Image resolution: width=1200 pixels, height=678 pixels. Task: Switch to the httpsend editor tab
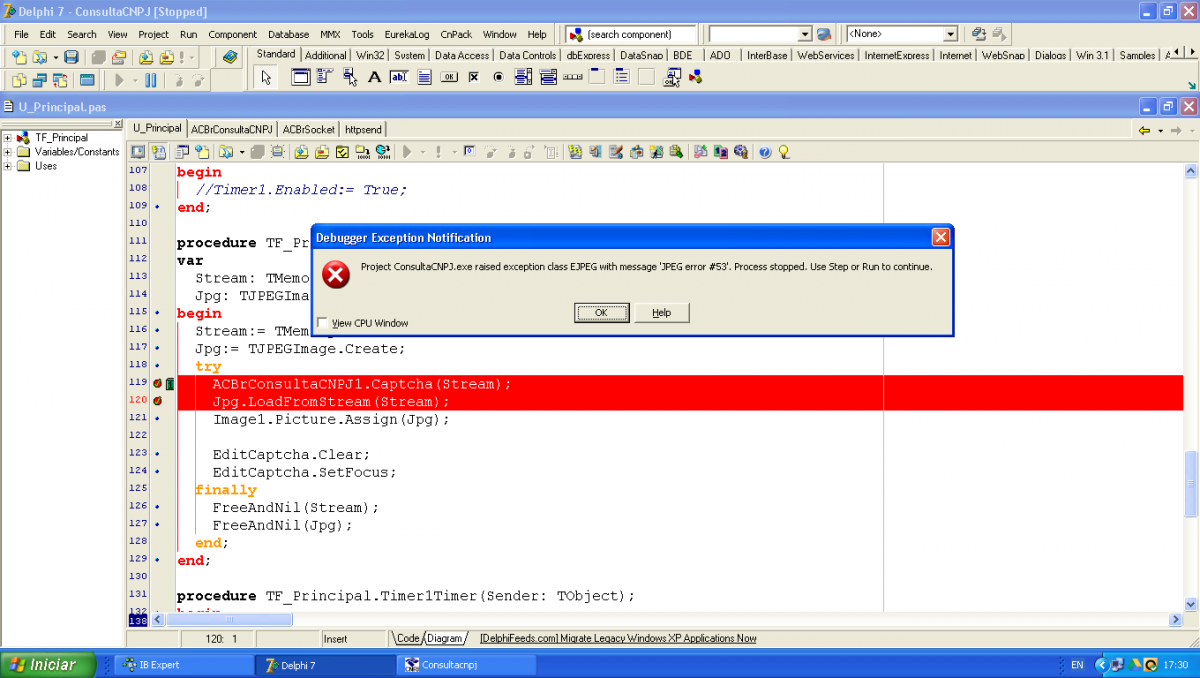tap(362, 129)
